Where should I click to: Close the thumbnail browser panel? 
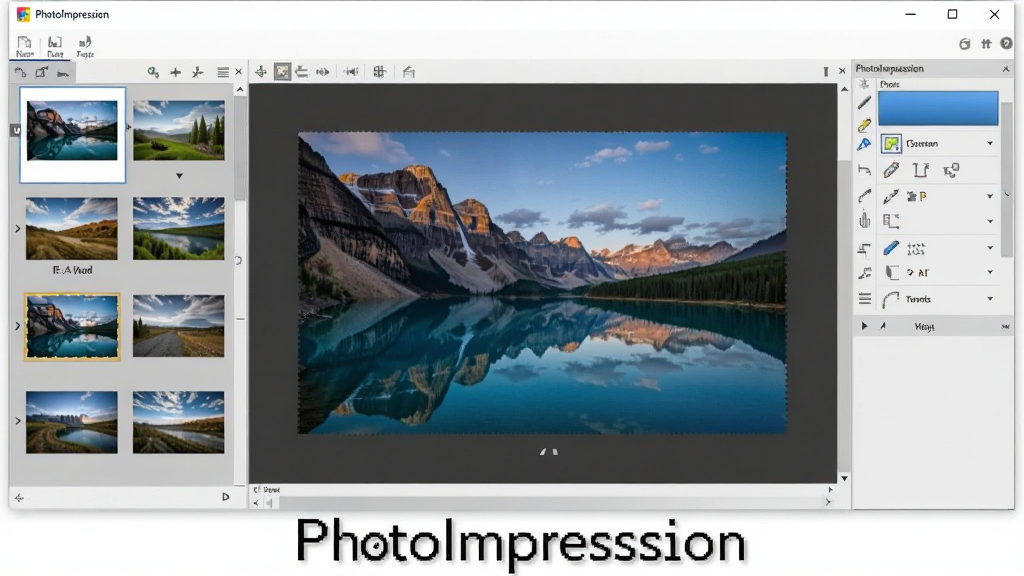point(238,72)
